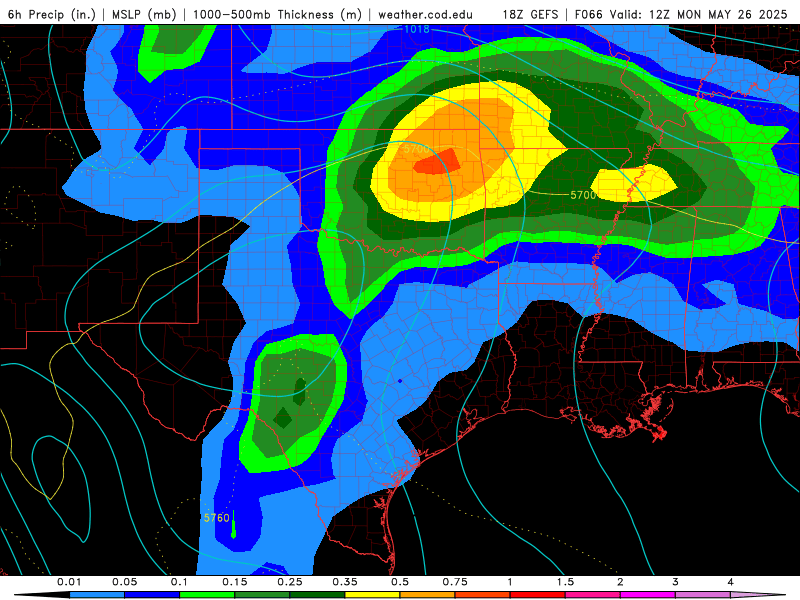Select the 3–4 legend swatch

pyautogui.click(x=703, y=594)
